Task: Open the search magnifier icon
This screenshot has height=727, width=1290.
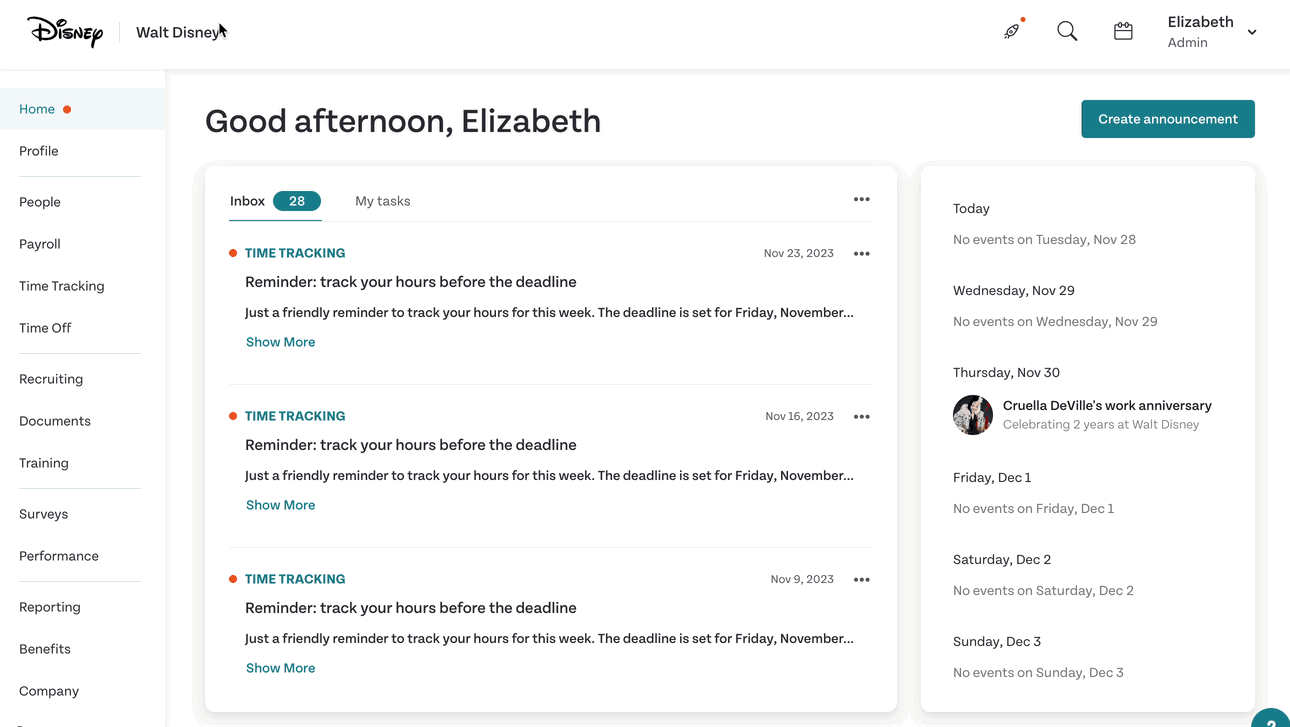Action: [x=1067, y=31]
